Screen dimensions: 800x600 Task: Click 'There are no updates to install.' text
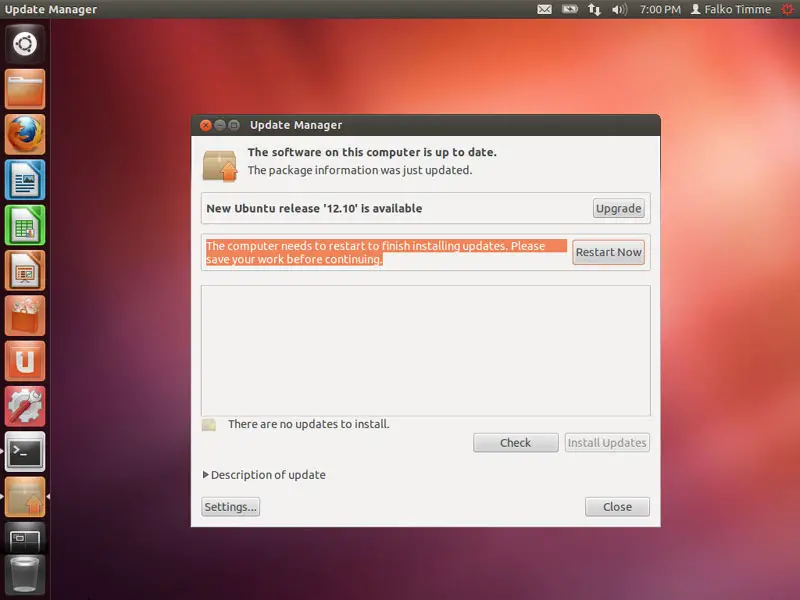pyautogui.click(x=309, y=424)
